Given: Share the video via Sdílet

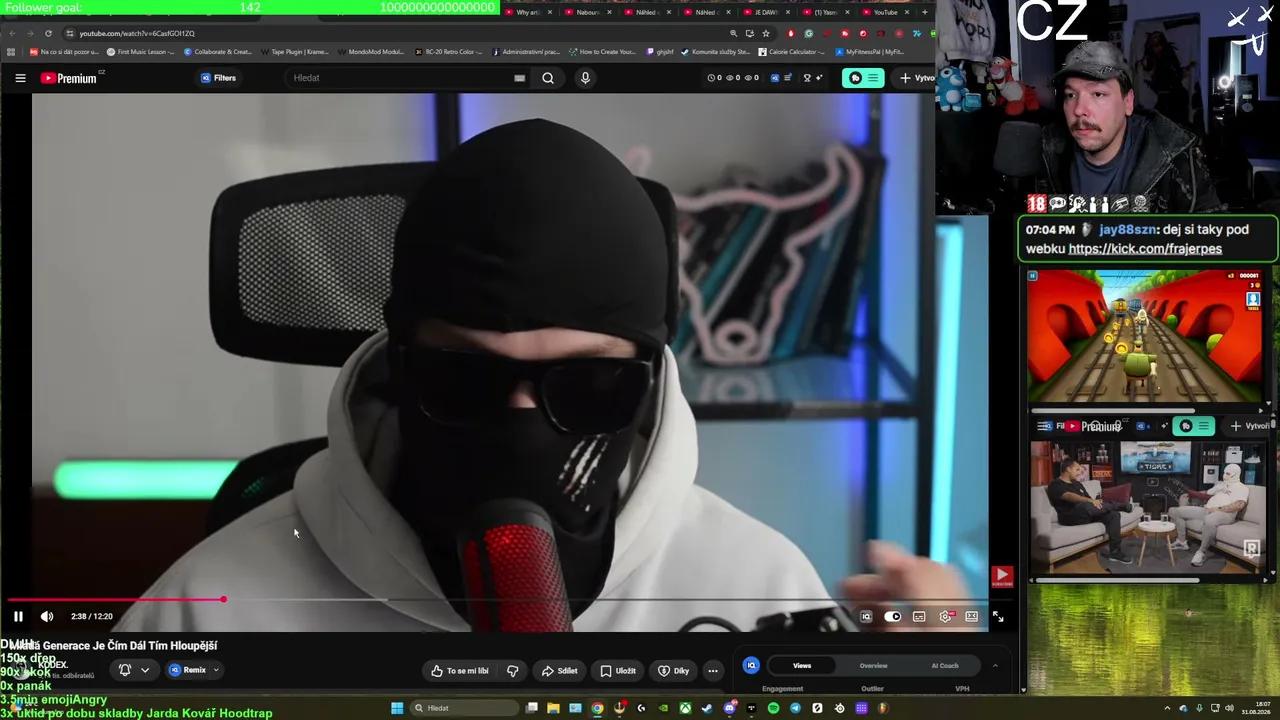Looking at the screenshot, I should click(x=559, y=671).
